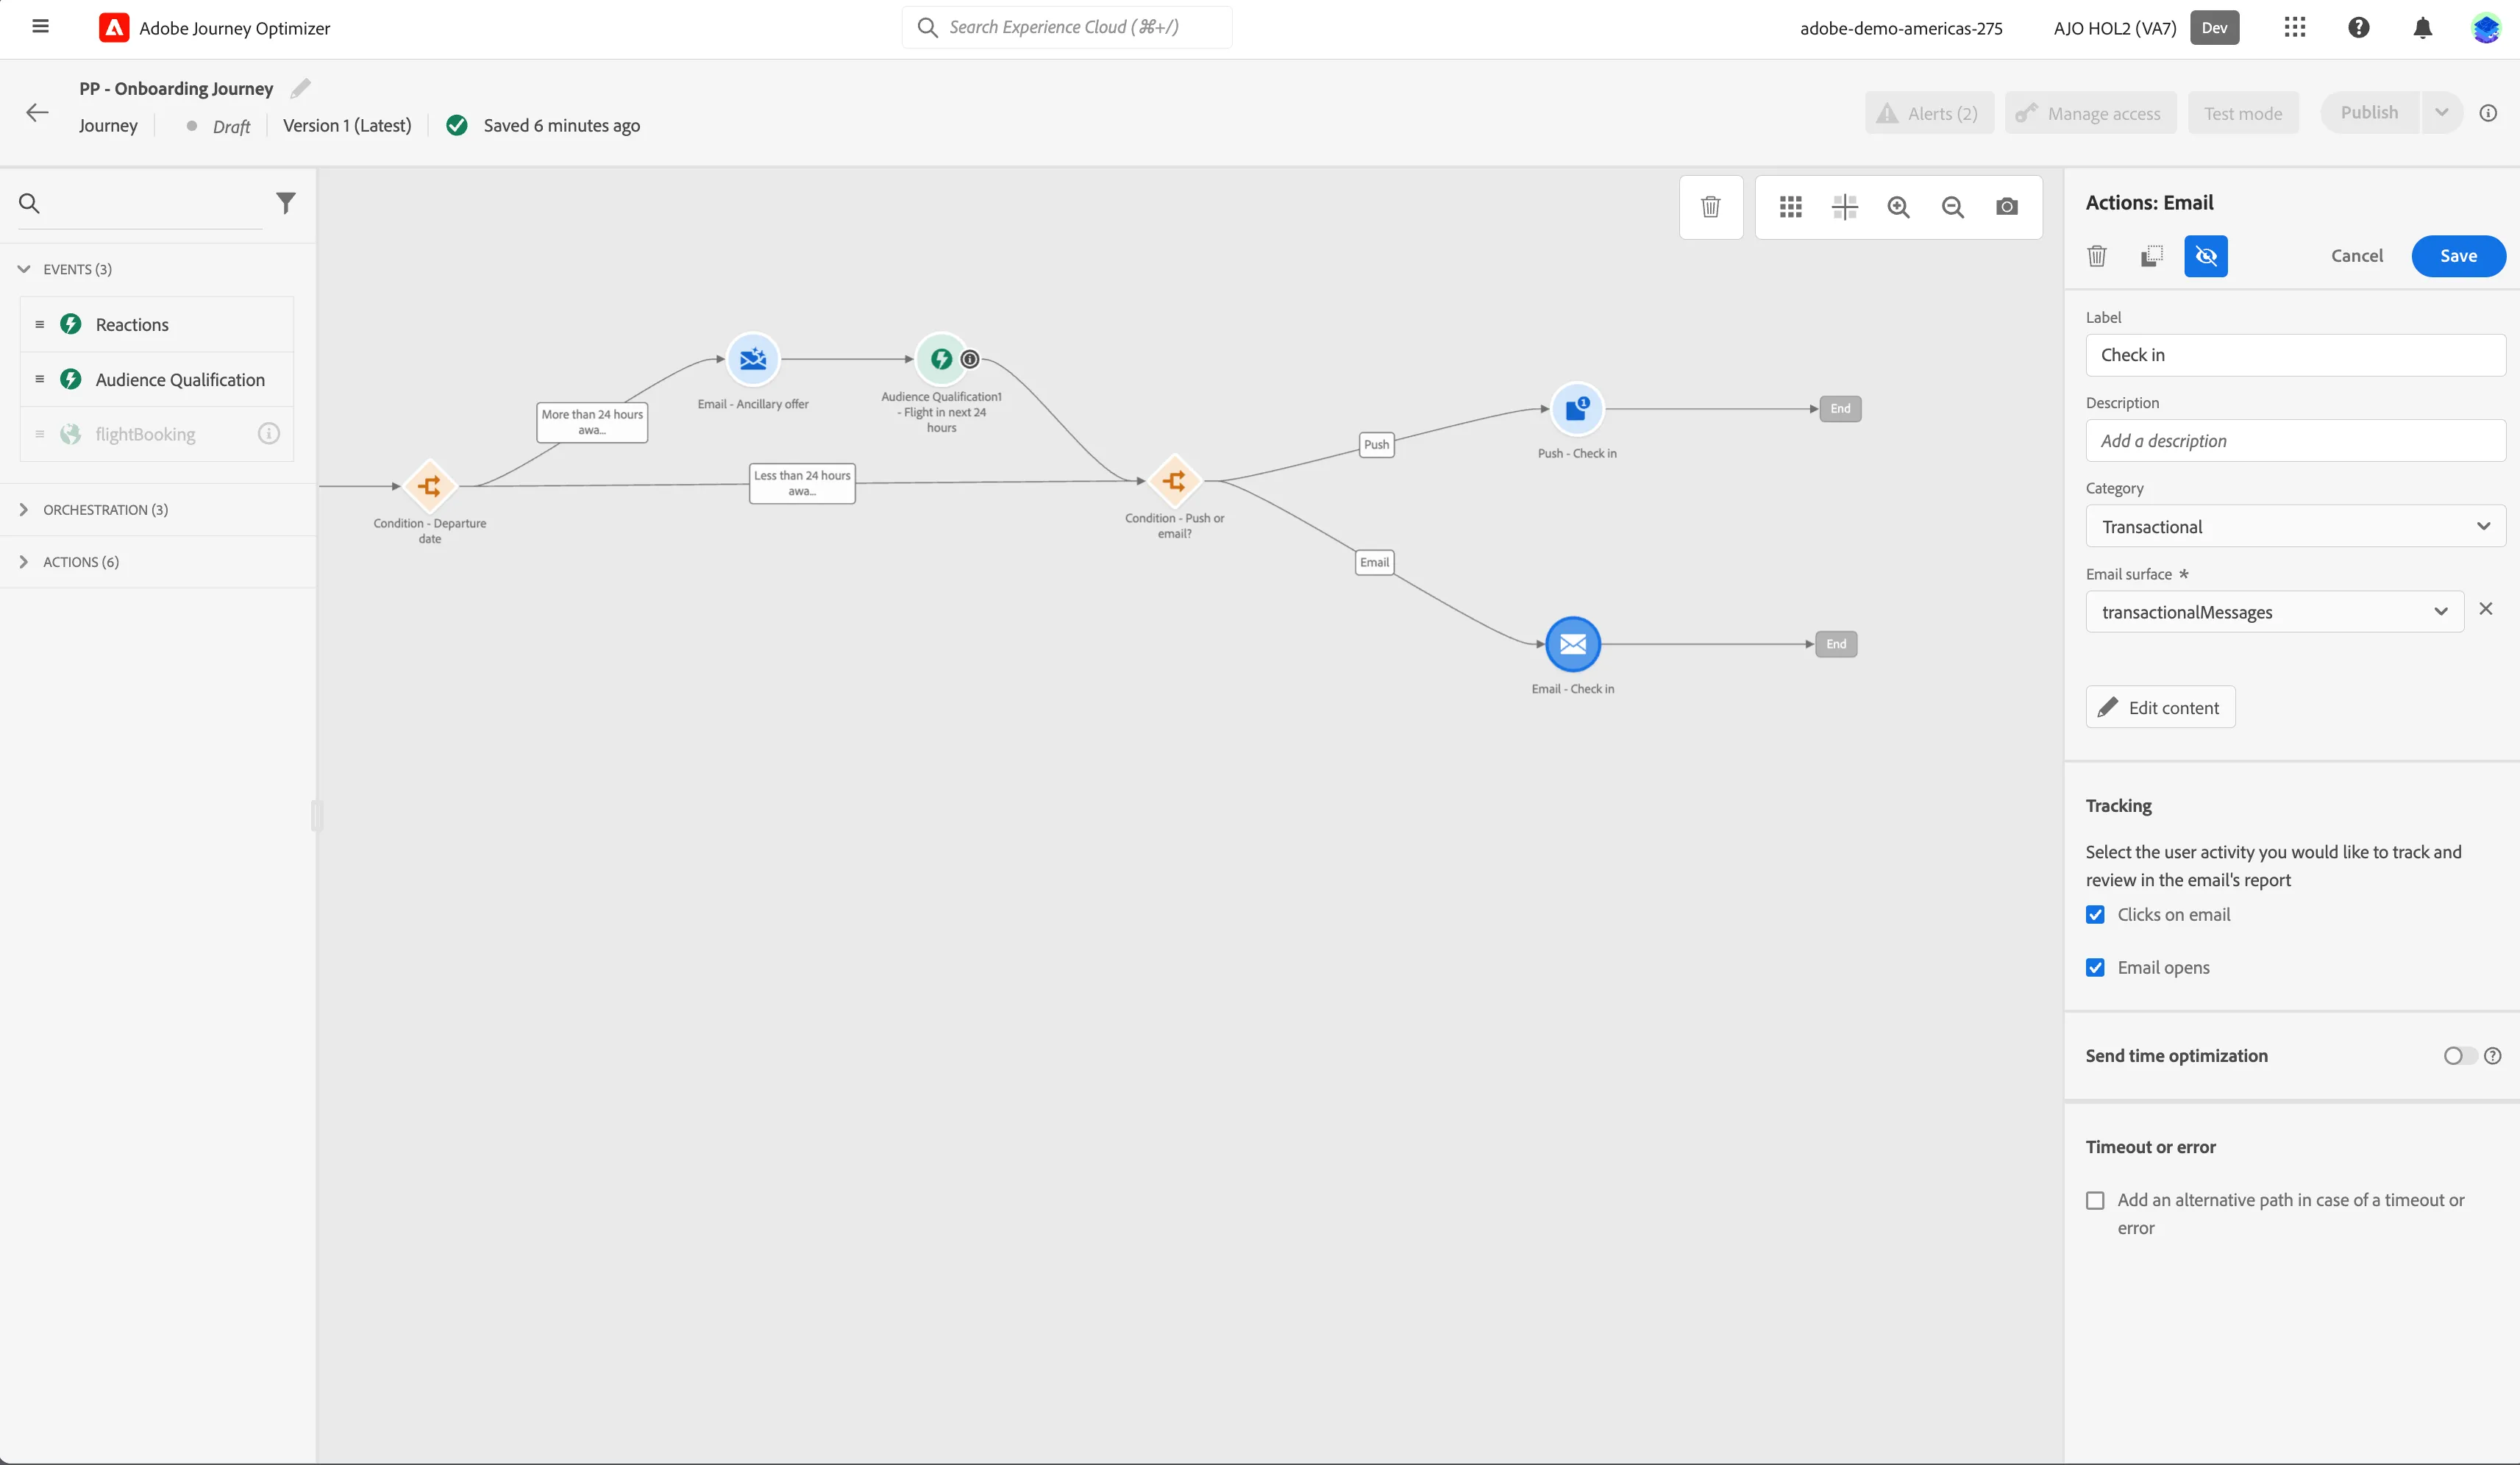Enable Send time optimization toggle
The height and width of the screenshot is (1465, 2520).
[2460, 1055]
